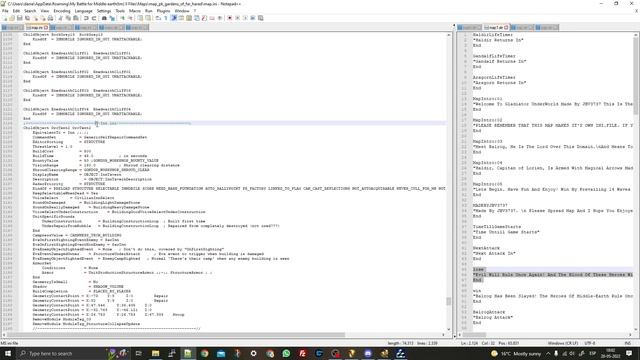
Task: Select the active .str tab in right pane
Action: click(495, 27)
